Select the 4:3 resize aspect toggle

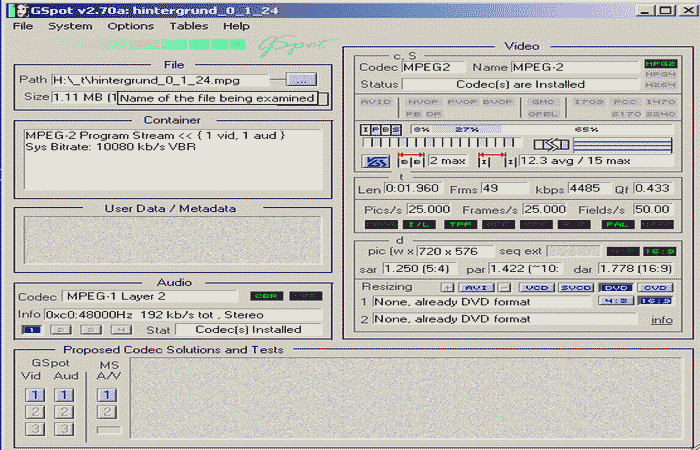(x=614, y=300)
